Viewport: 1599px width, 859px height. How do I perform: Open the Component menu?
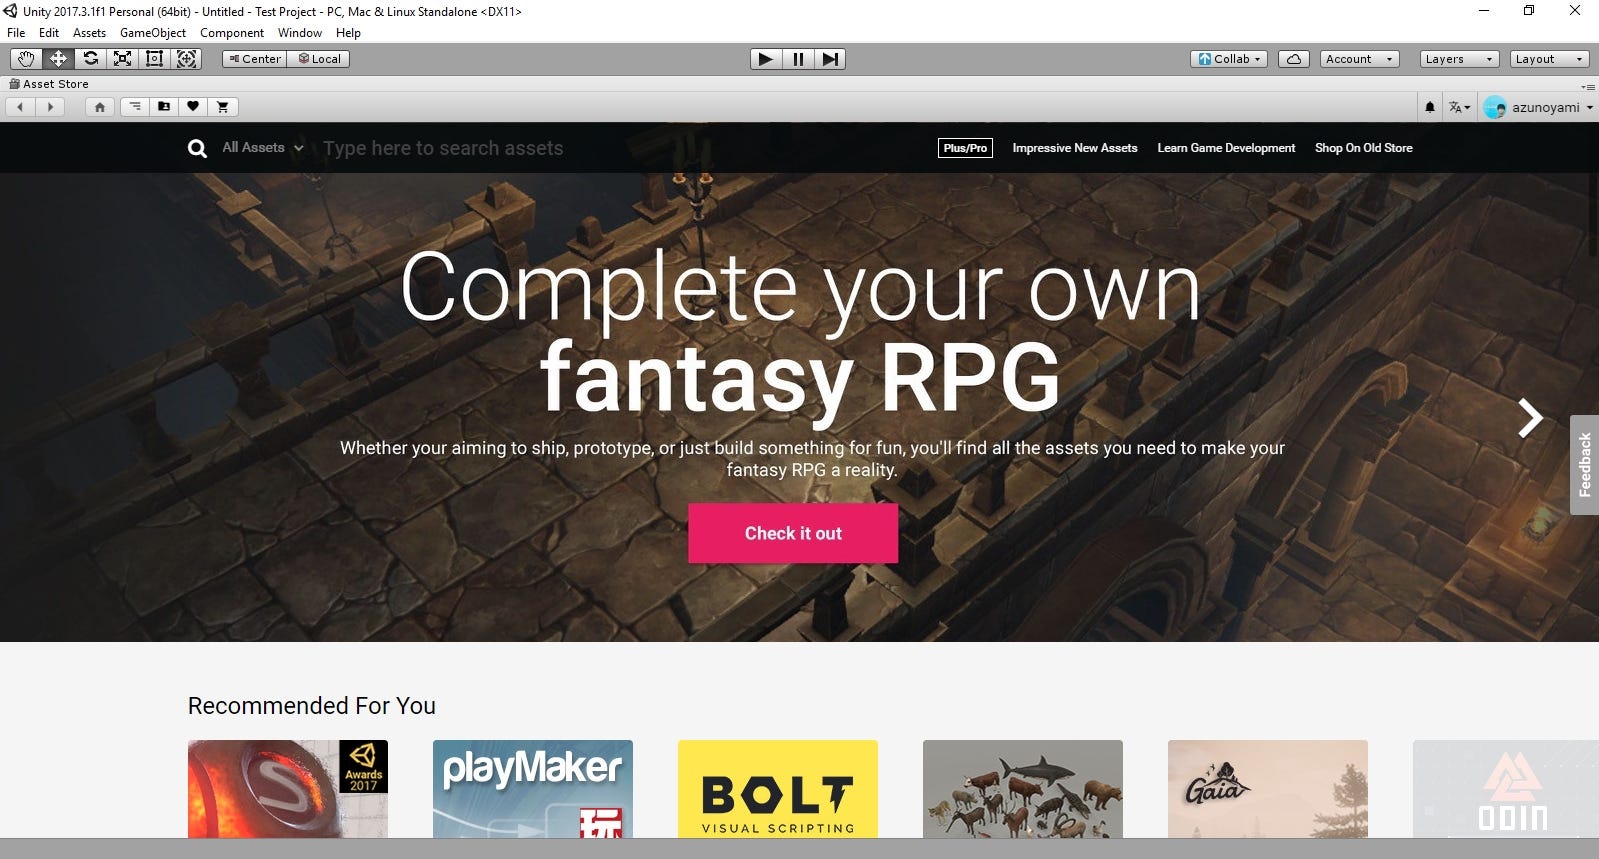coord(232,32)
